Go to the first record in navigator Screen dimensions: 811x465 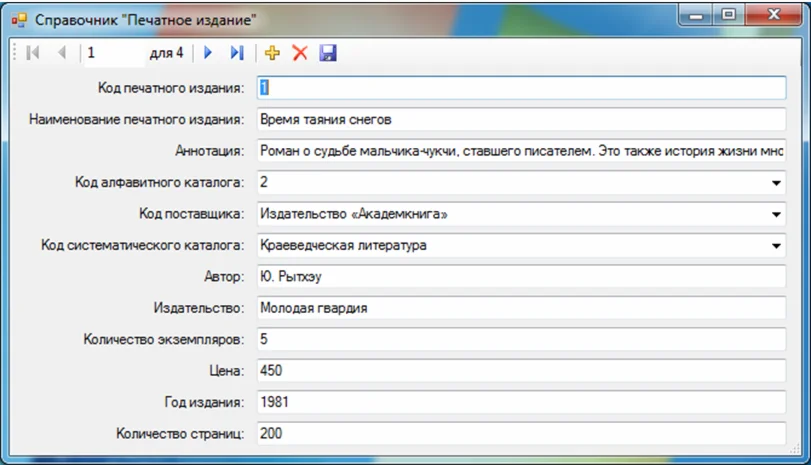tap(33, 53)
